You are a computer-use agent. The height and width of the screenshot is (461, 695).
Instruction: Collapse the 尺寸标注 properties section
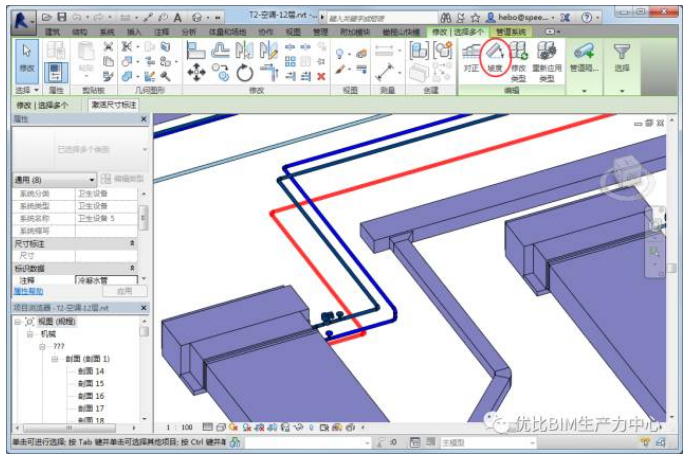pos(132,243)
